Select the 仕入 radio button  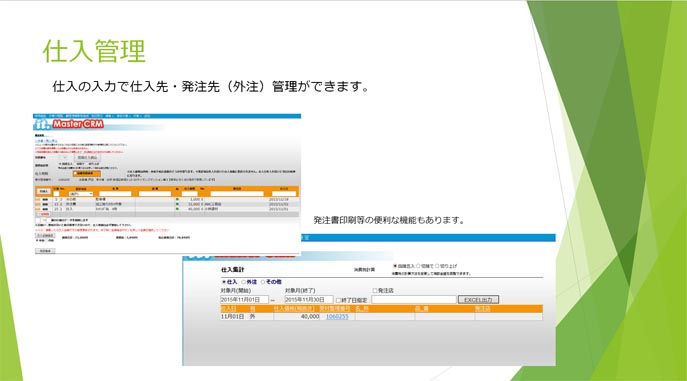(x=224, y=282)
